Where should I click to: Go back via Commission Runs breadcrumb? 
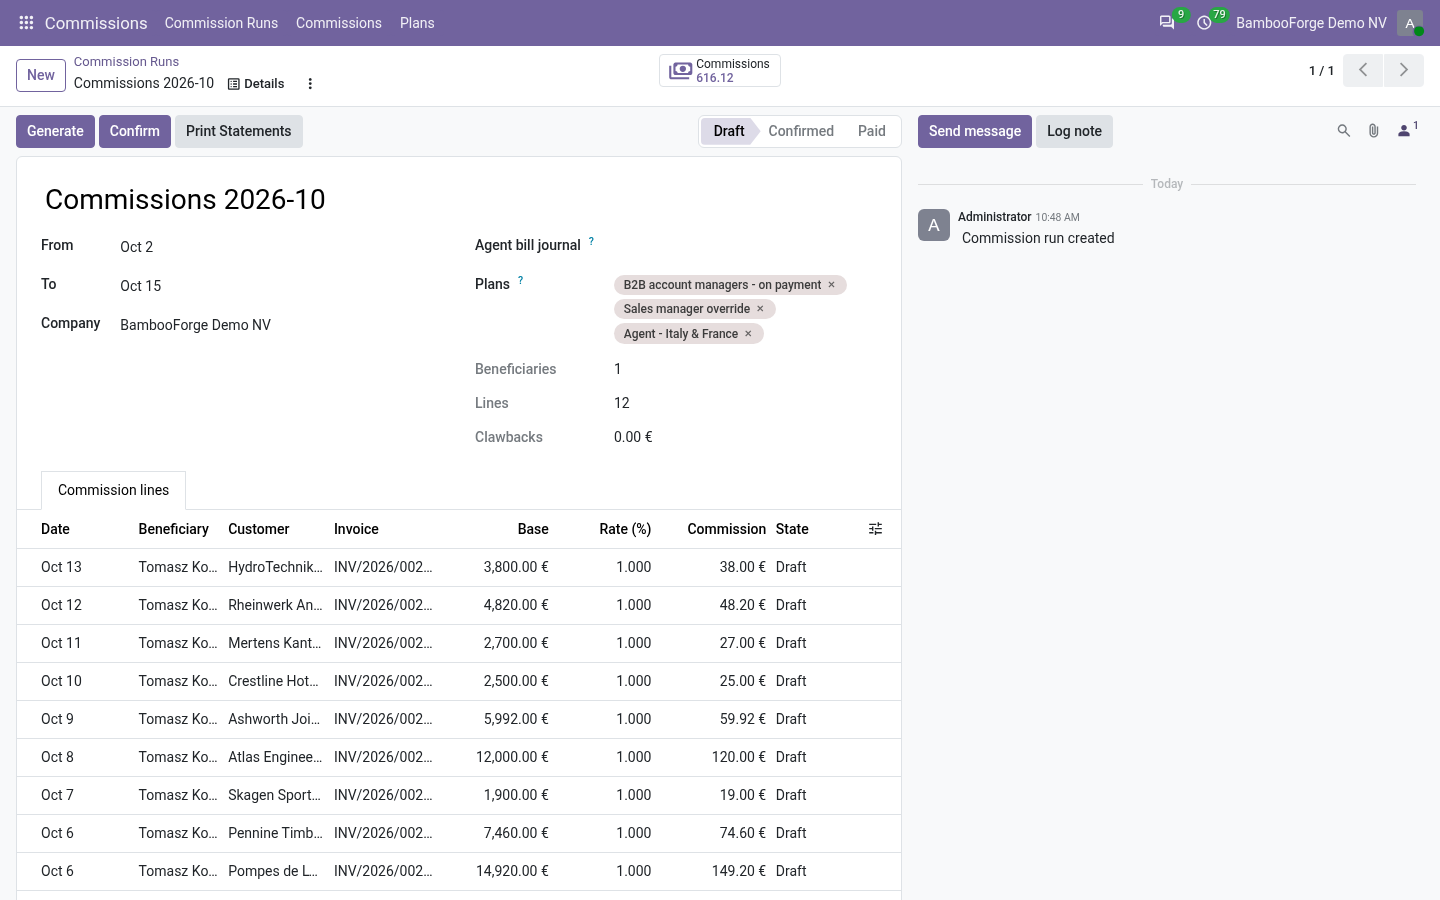pos(126,62)
